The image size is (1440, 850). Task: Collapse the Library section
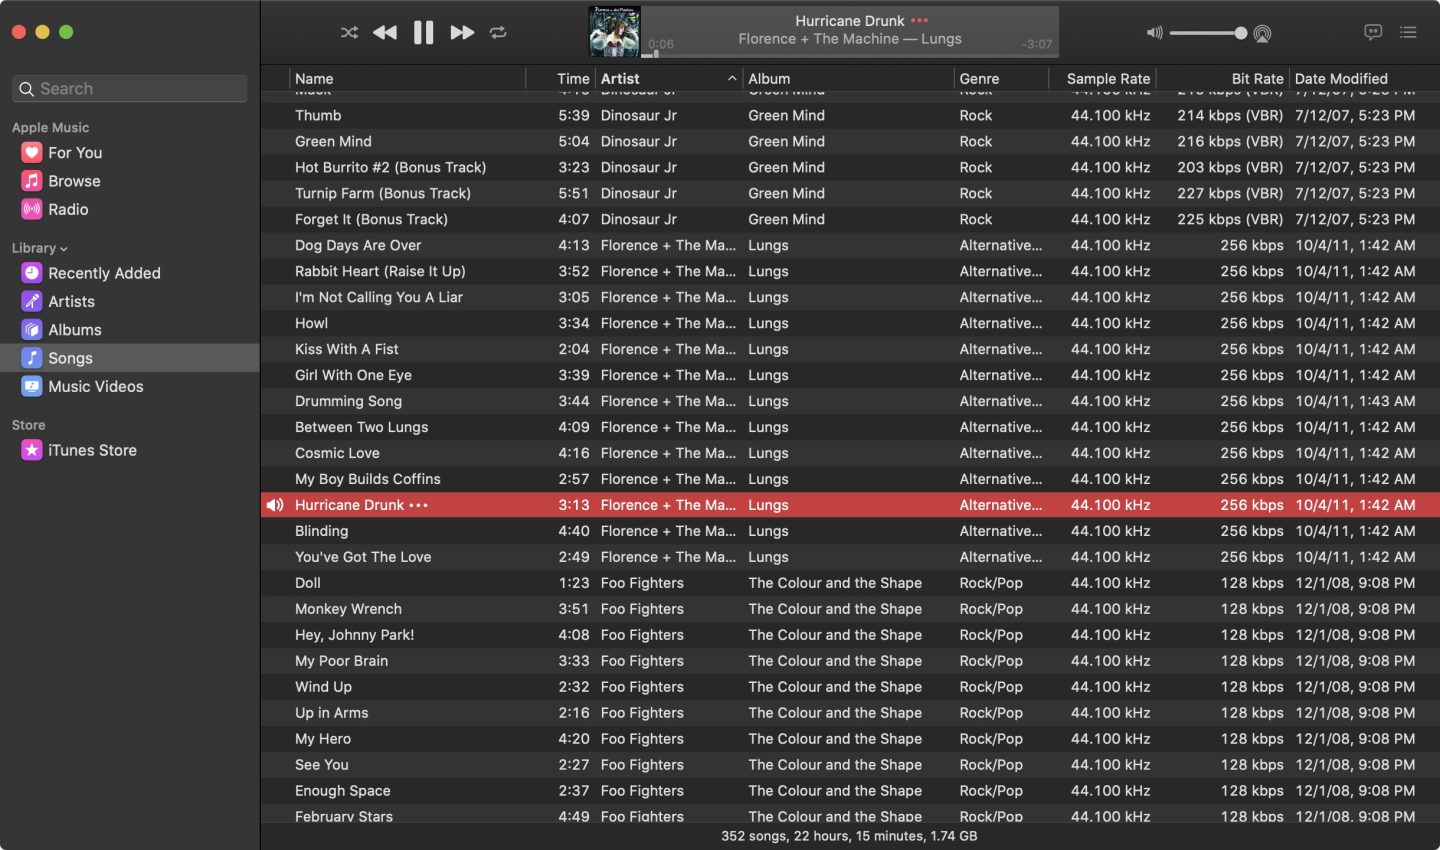click(x=64, y=249)
